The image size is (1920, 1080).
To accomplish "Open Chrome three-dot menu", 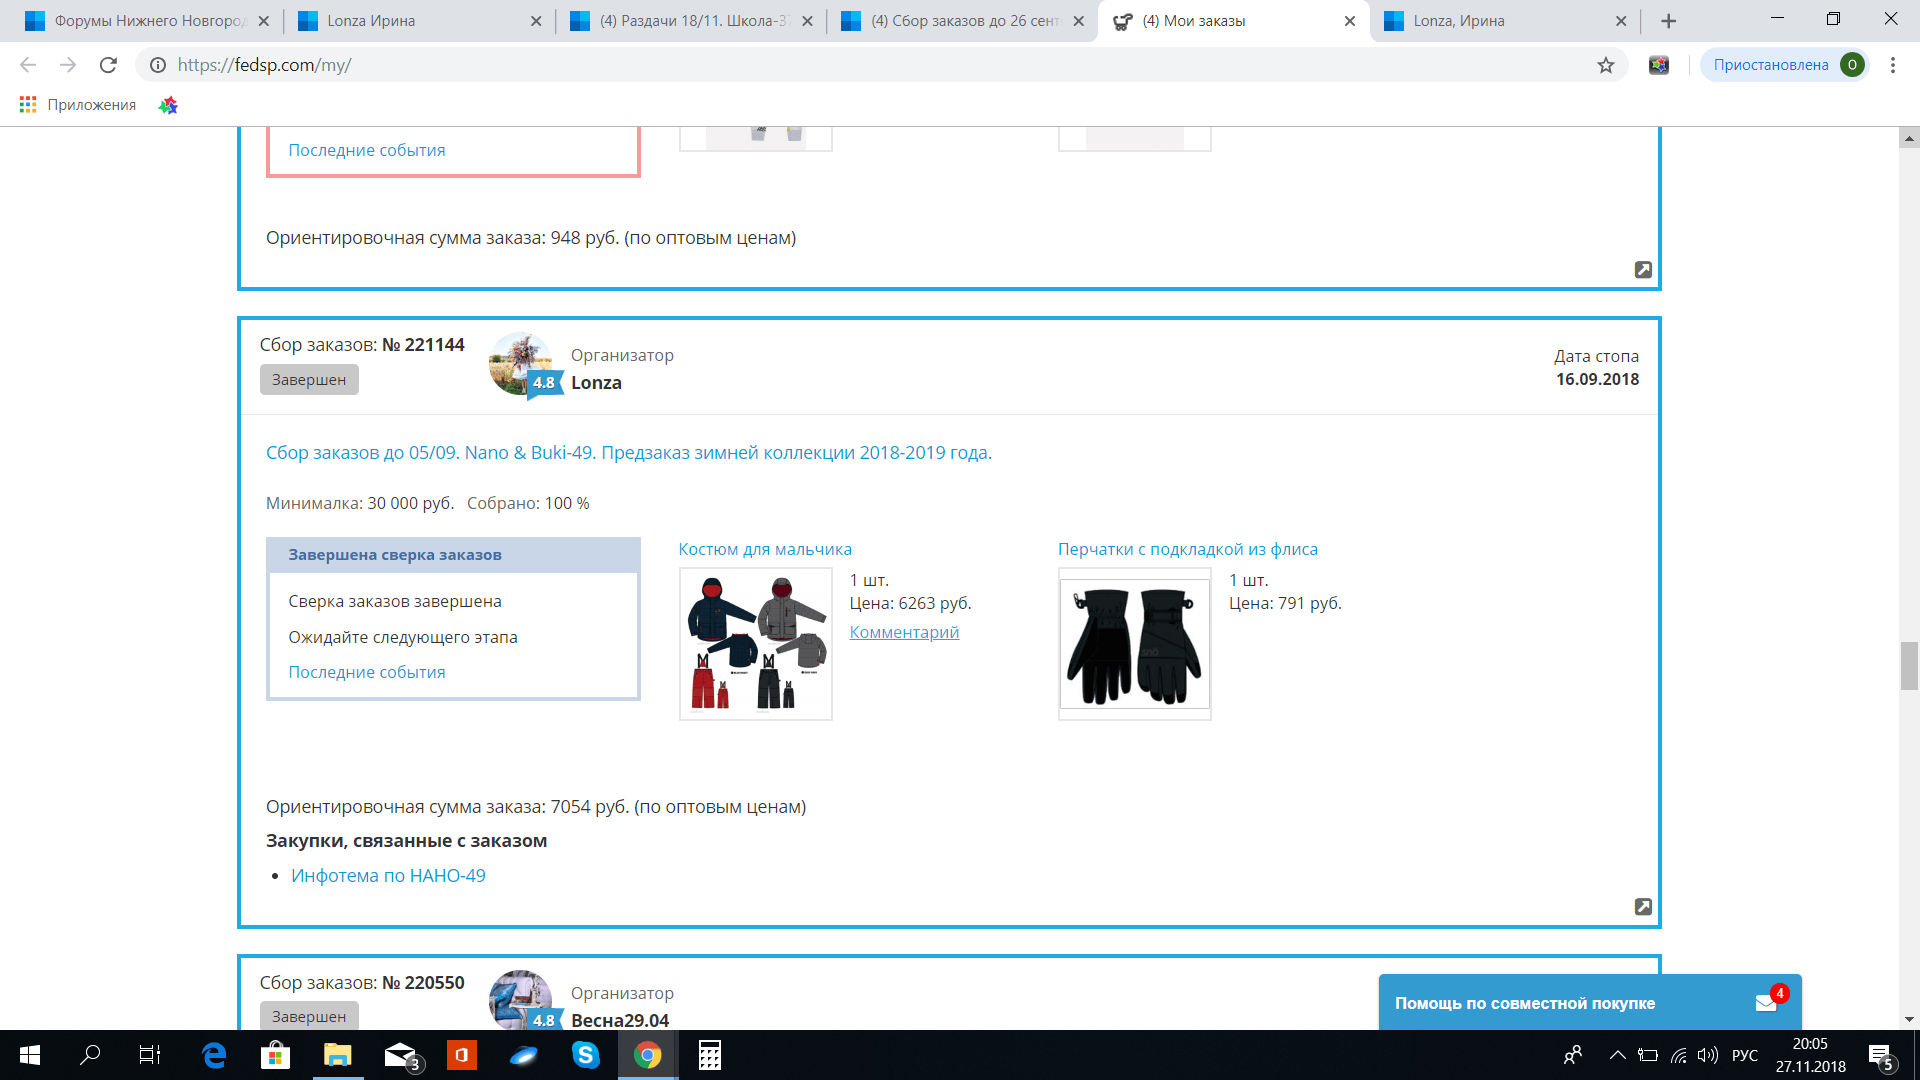I will [1893, 65].
